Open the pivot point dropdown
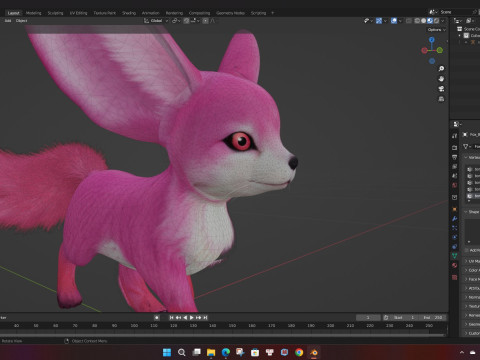Screen dimensions: 480x360 tap(176, 21)
